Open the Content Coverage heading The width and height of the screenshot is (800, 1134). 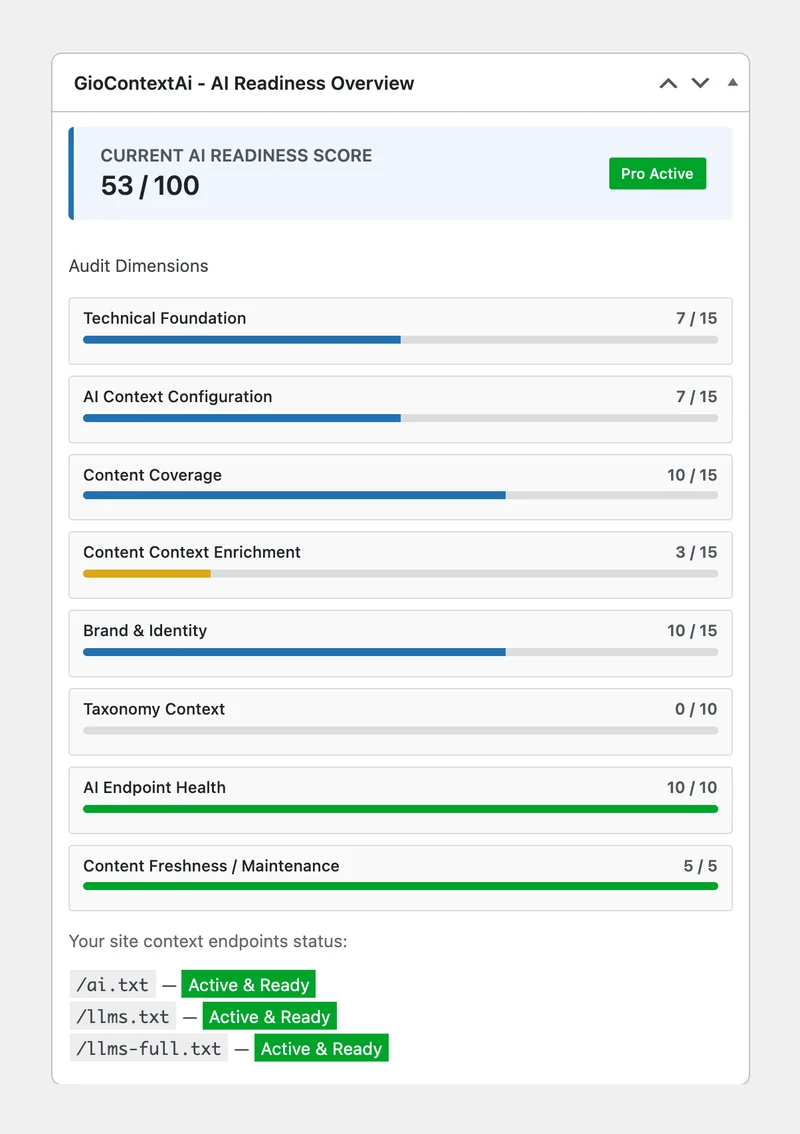[152, 475]
